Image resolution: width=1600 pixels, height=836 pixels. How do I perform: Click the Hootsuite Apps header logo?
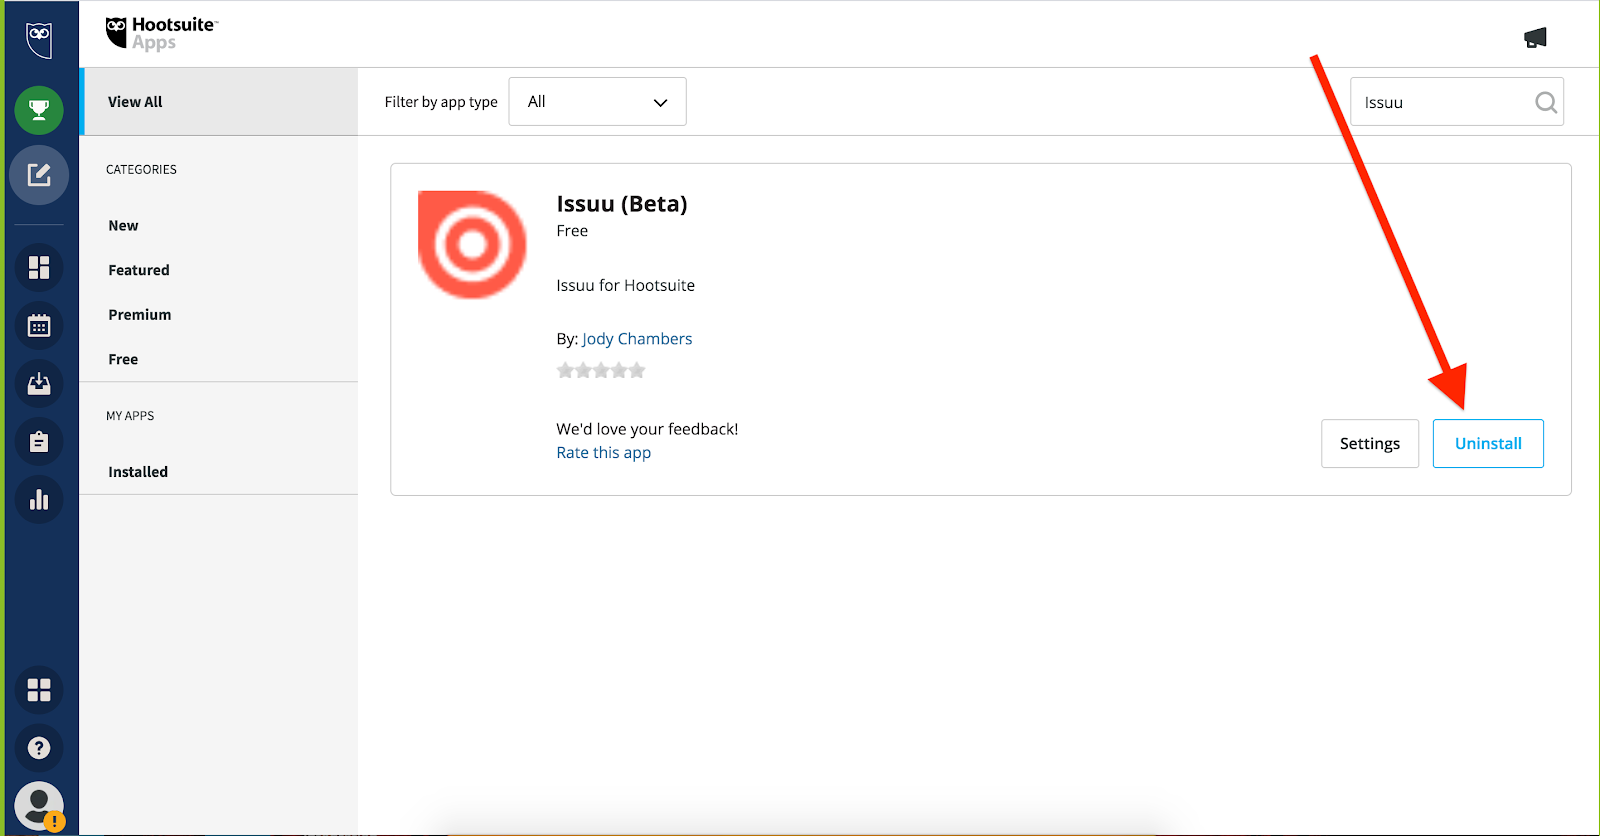pos(161,33)
